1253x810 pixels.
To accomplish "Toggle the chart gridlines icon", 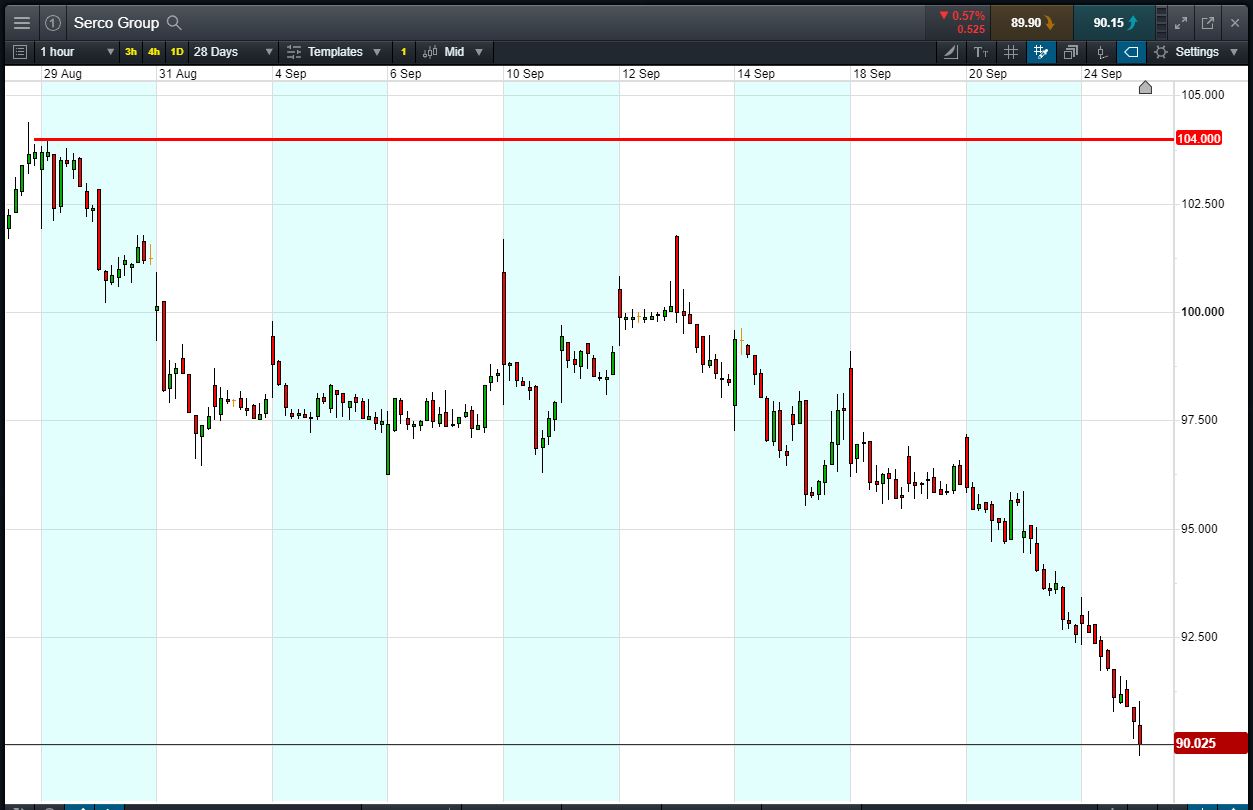I will [x=1011, y=52].
